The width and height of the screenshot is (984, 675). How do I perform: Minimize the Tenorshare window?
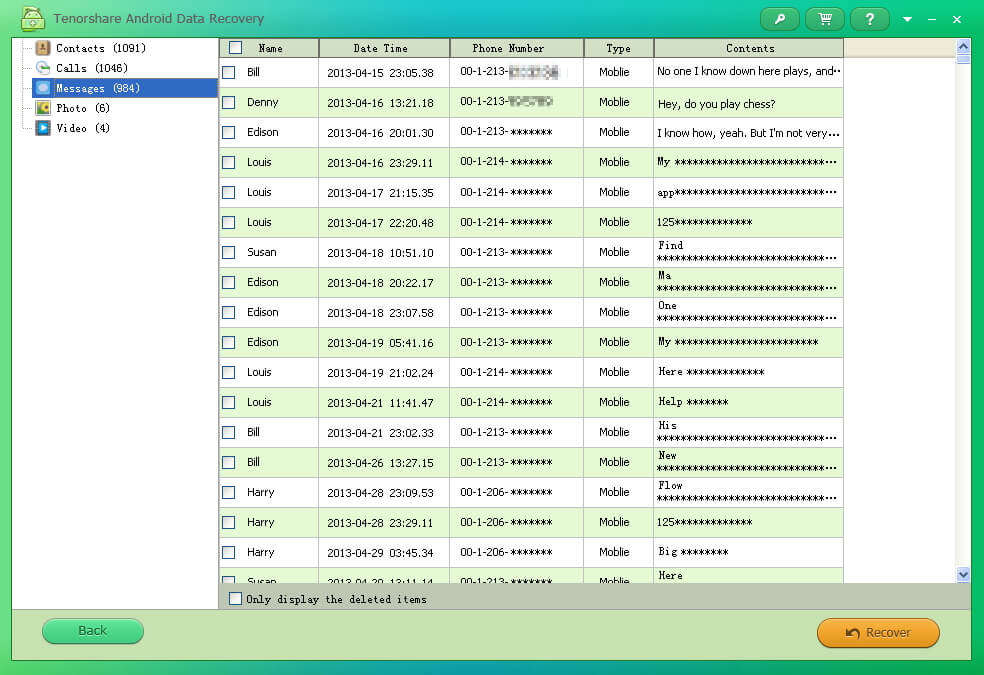[x=932, y=19]
